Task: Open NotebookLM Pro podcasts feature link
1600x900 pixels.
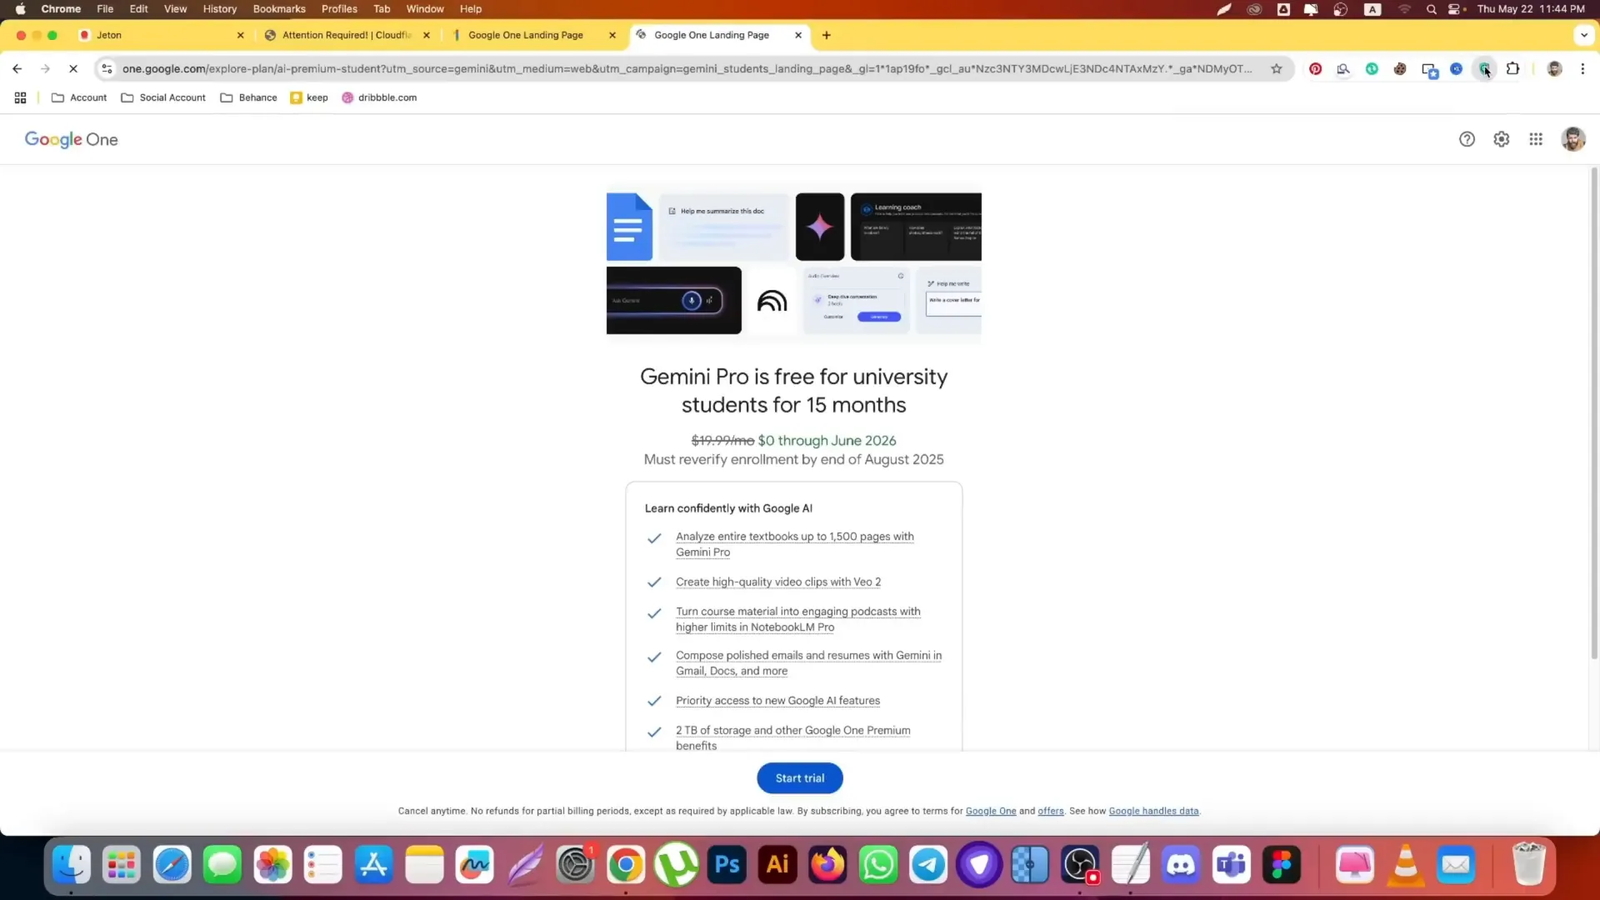Action: (x=798, y=619)
